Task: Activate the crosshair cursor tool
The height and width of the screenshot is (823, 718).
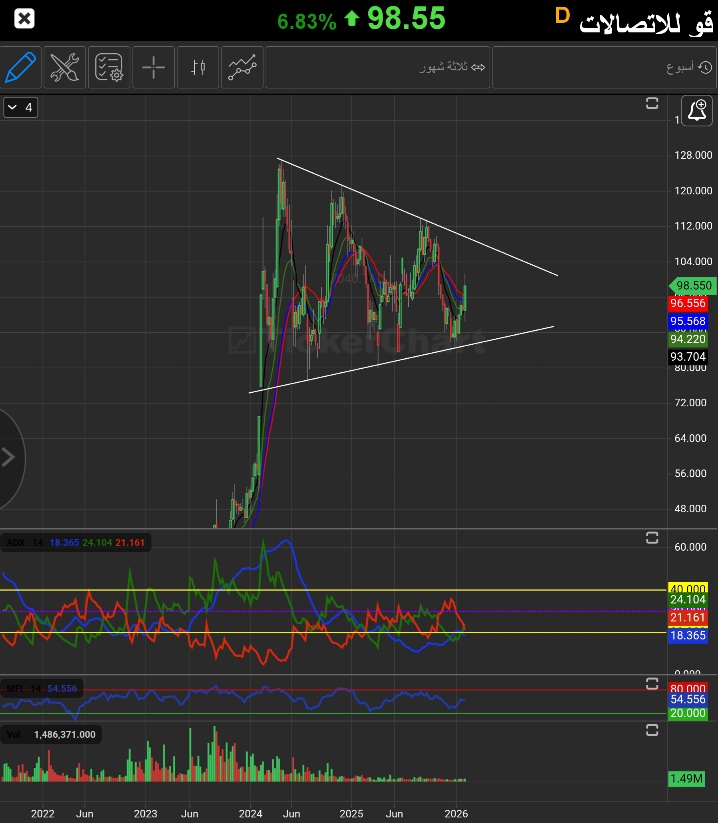Action: click(153, 68)
